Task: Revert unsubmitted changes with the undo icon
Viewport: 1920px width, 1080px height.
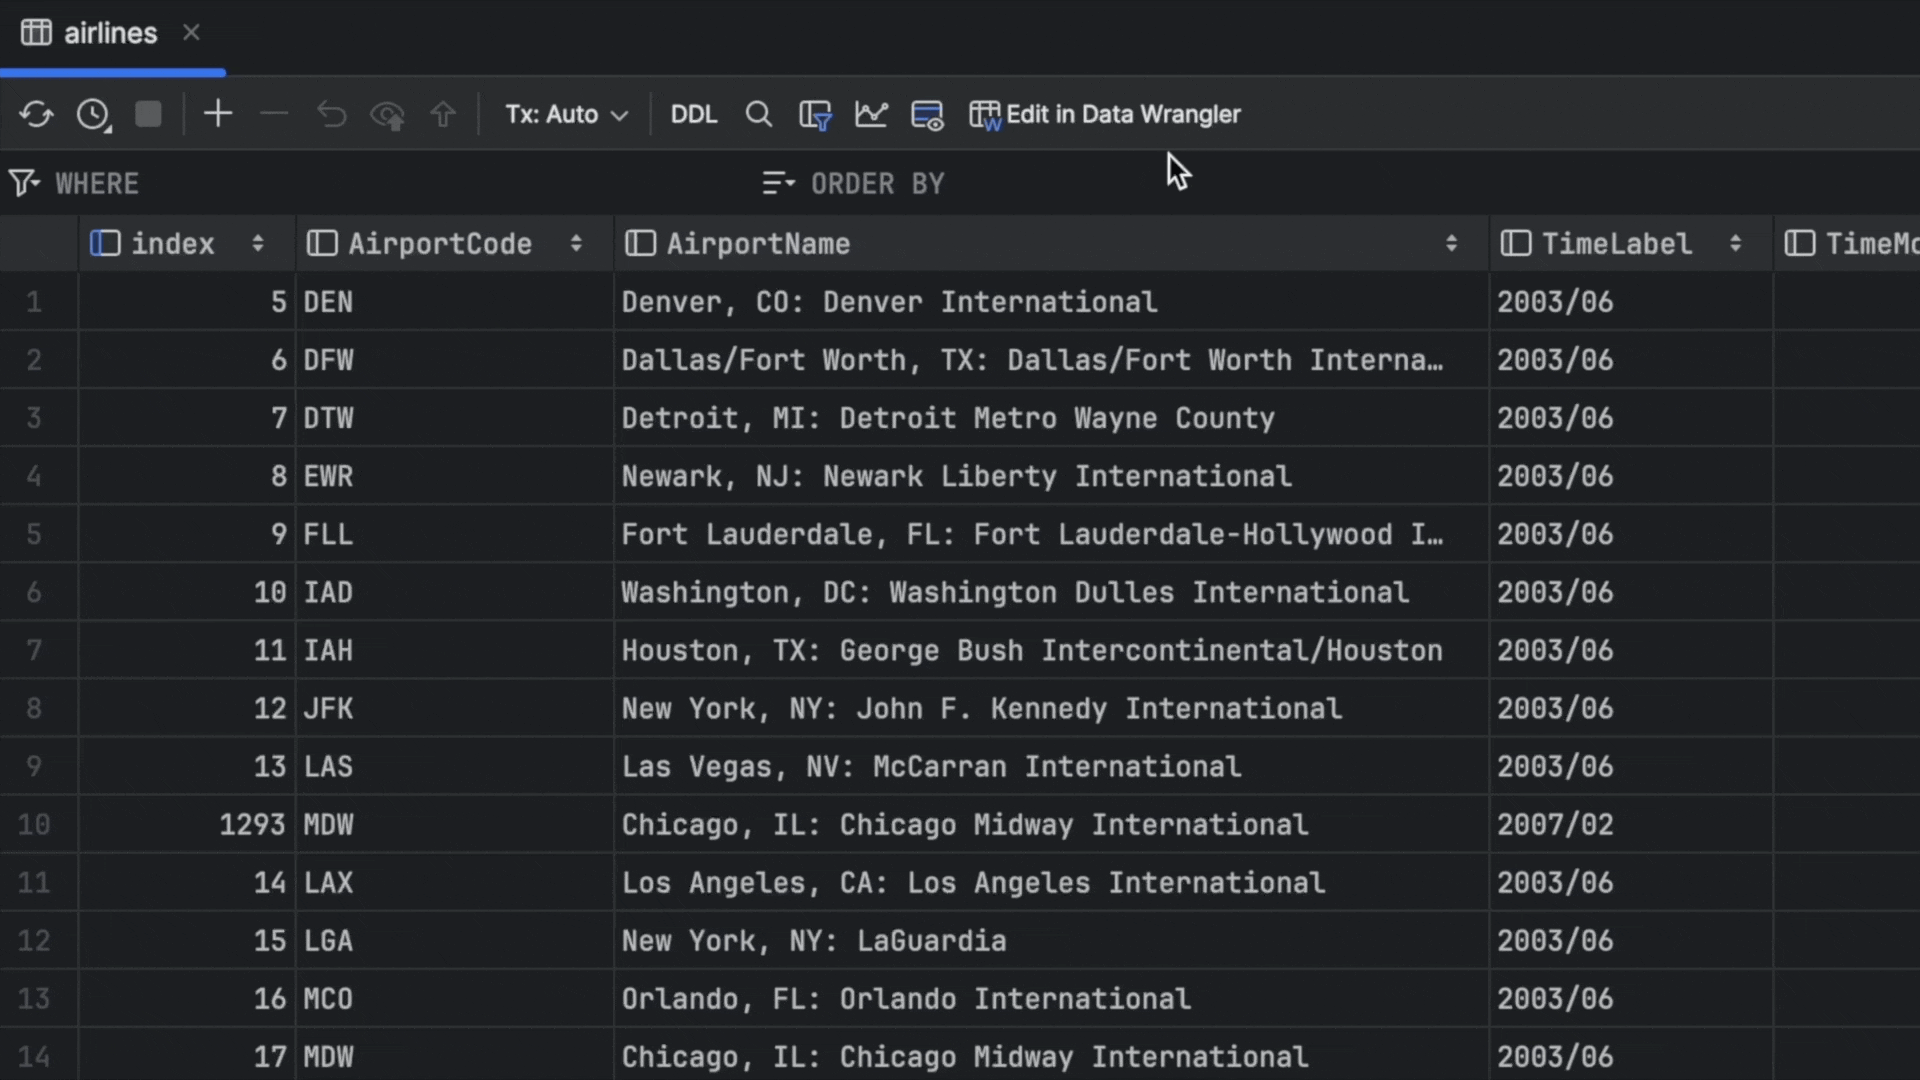Action: 331,114
